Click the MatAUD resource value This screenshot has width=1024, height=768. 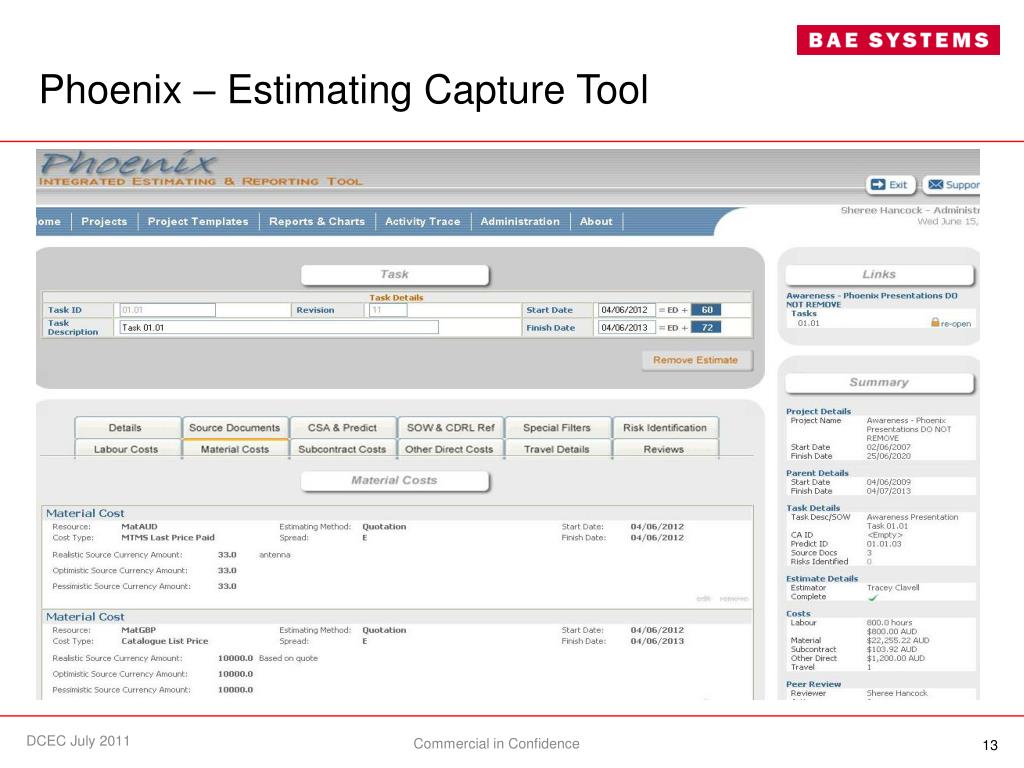139,526
